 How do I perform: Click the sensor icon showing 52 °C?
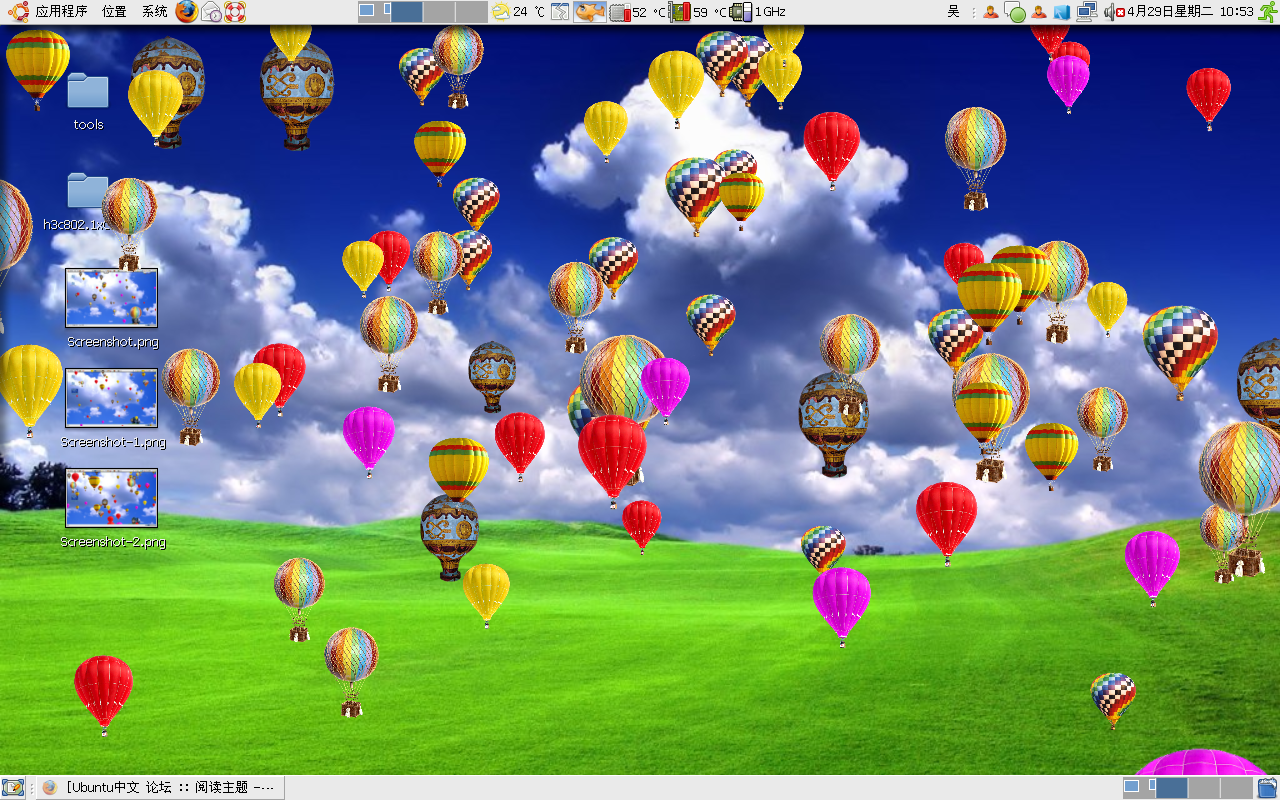click(x=620, y=12)
